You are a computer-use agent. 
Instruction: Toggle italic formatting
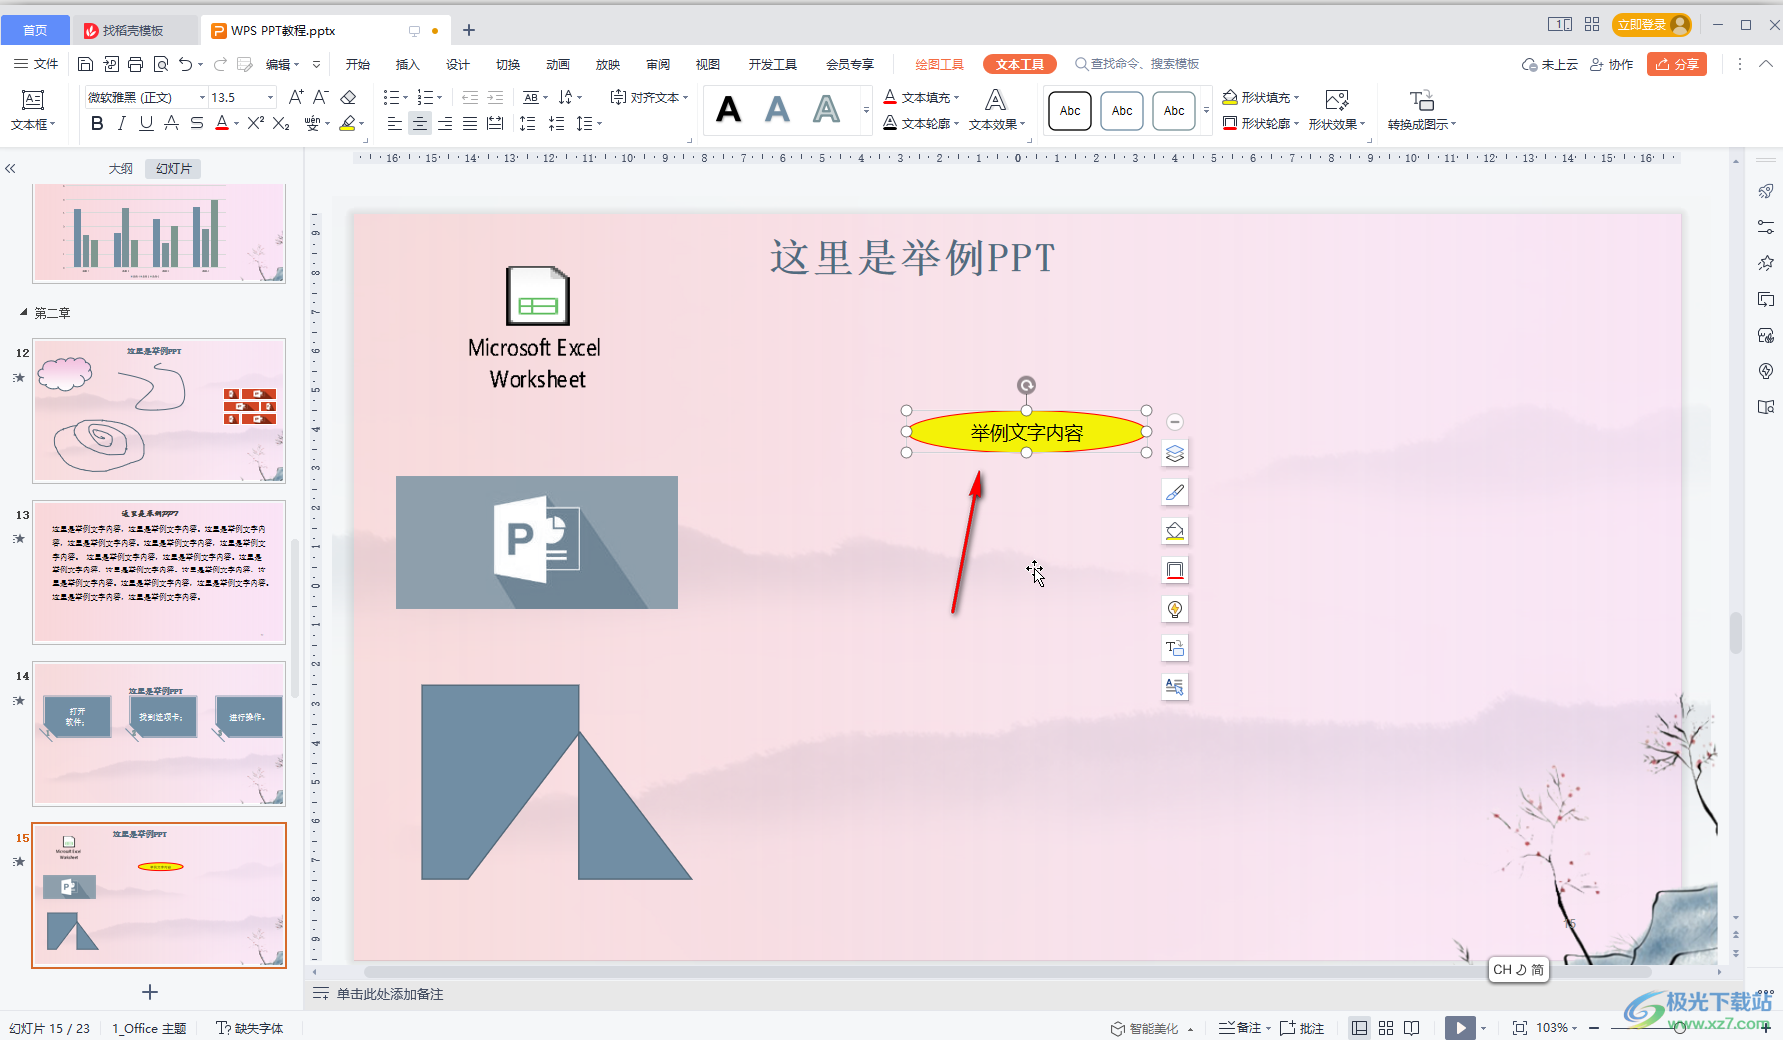(x=121, y=123)
